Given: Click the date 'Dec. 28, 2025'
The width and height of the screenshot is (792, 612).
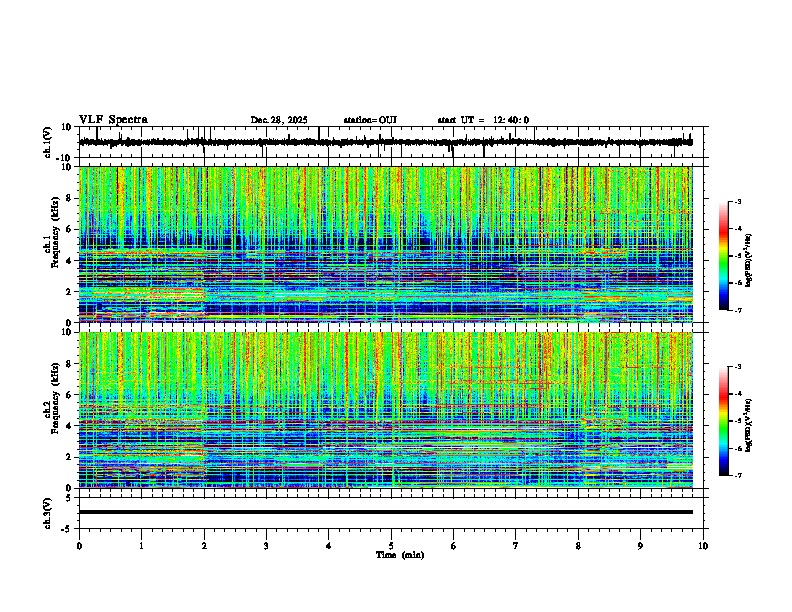Looking at the screenshot, I should [279, 120].
